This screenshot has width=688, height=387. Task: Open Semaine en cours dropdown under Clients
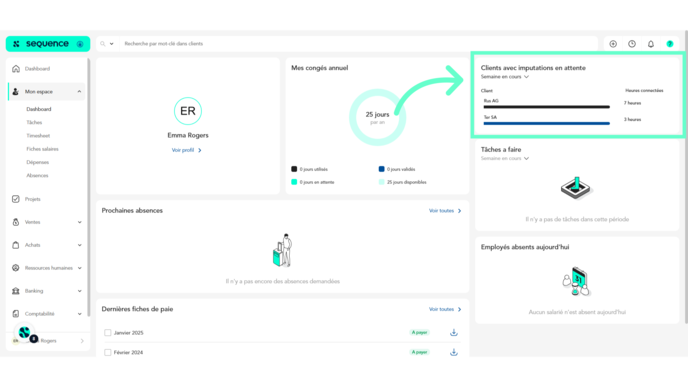505,77
